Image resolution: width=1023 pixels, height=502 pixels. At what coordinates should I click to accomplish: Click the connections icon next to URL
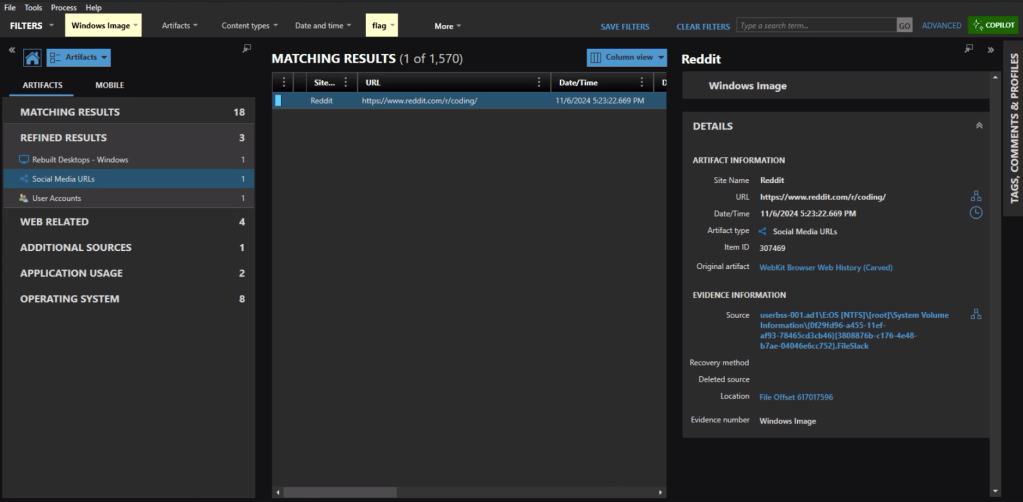tap(976, 197)
